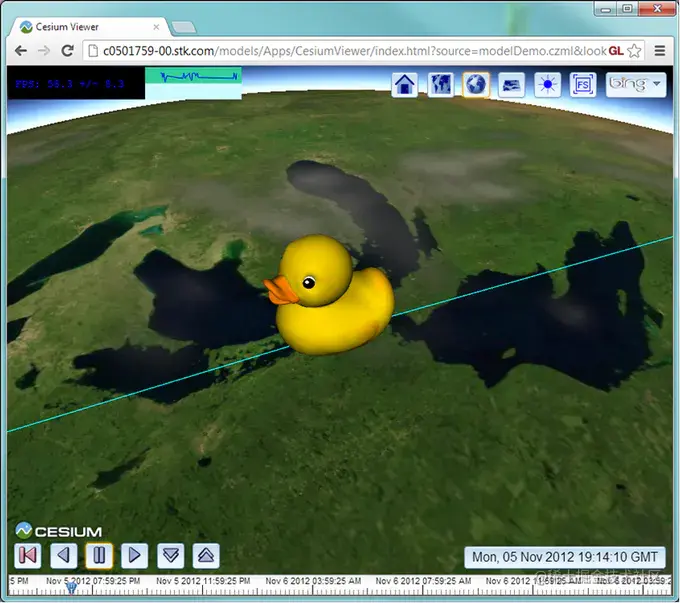Play the animation in reverse
The image size is (680, 603).
point(64,555)
